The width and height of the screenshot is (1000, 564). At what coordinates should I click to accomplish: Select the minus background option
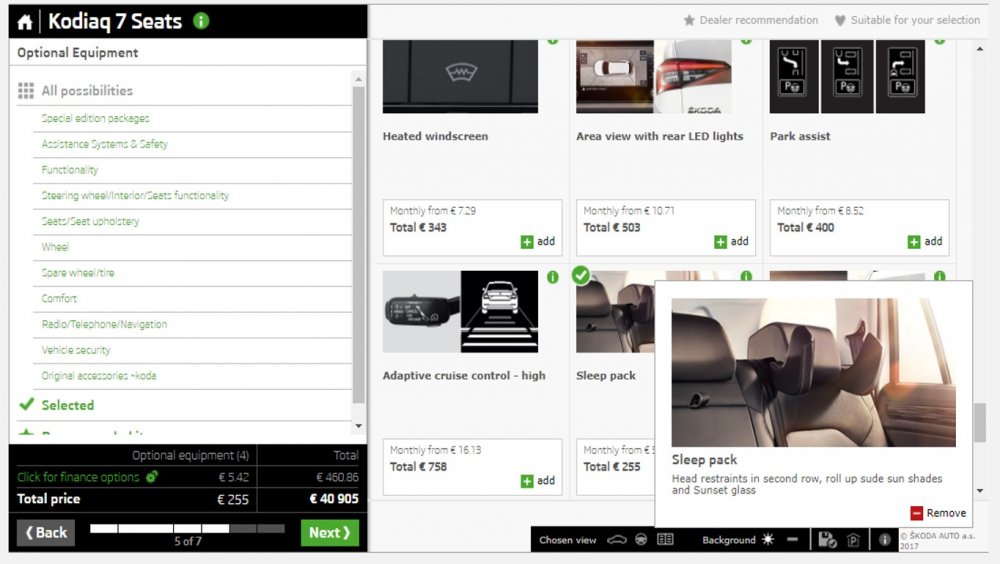[792, 540]
